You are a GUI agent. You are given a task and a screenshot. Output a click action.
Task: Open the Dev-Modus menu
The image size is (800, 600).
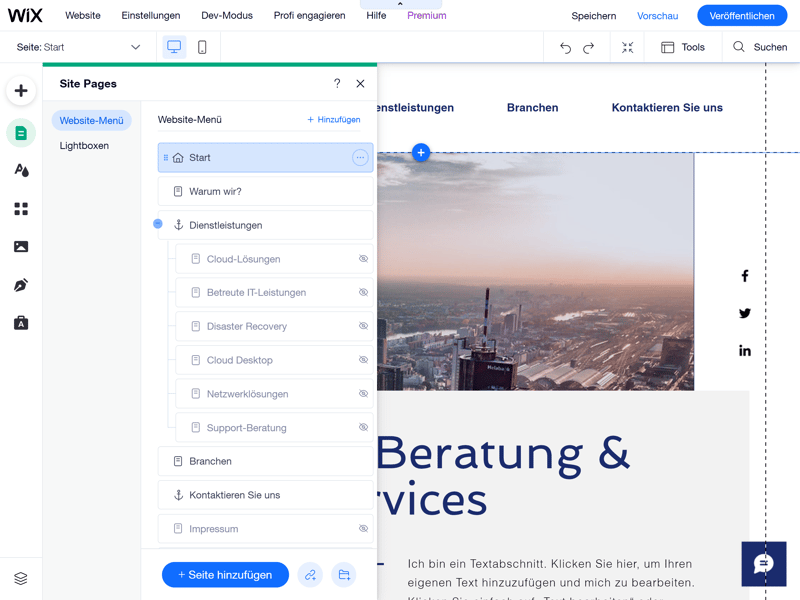pyautogui.click(x=227, y=15)
